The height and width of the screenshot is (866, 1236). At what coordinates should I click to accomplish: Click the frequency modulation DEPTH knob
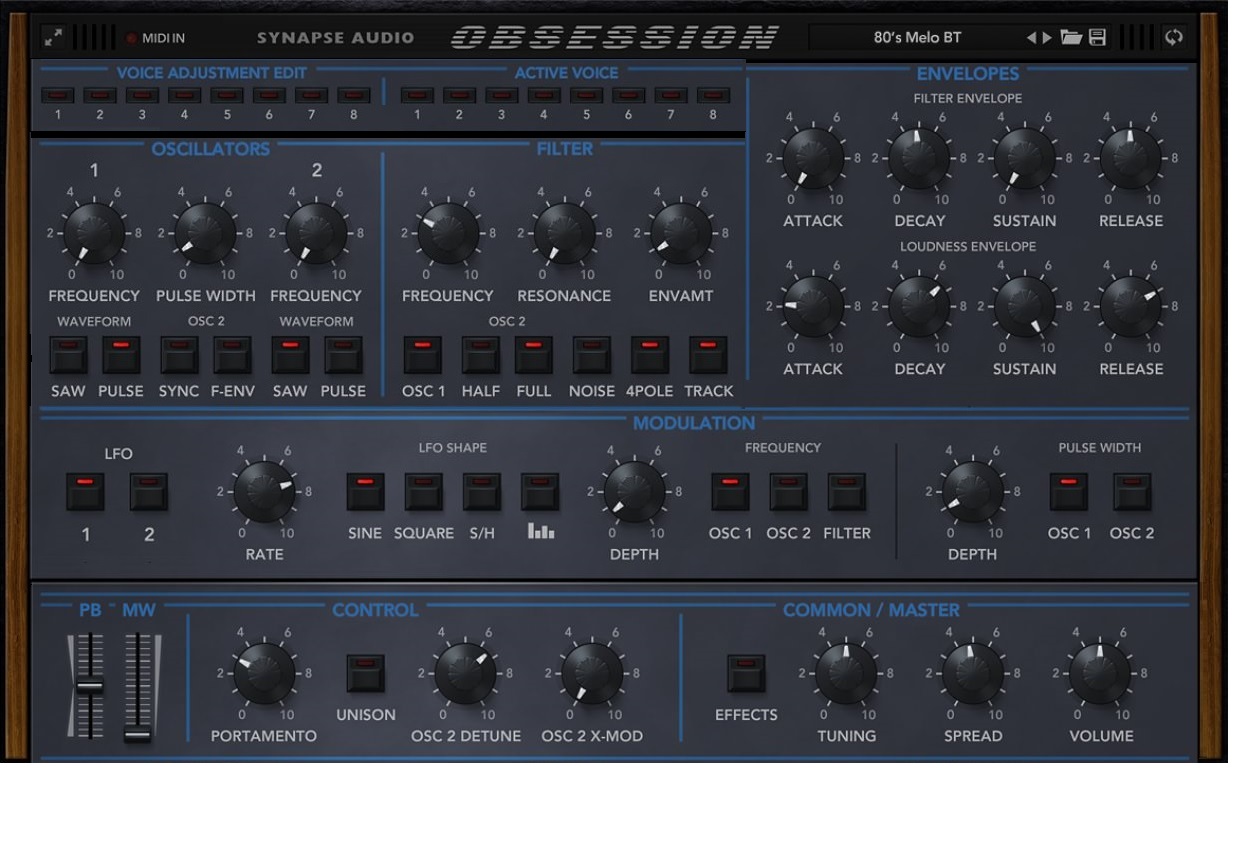[x=634, y=491]
